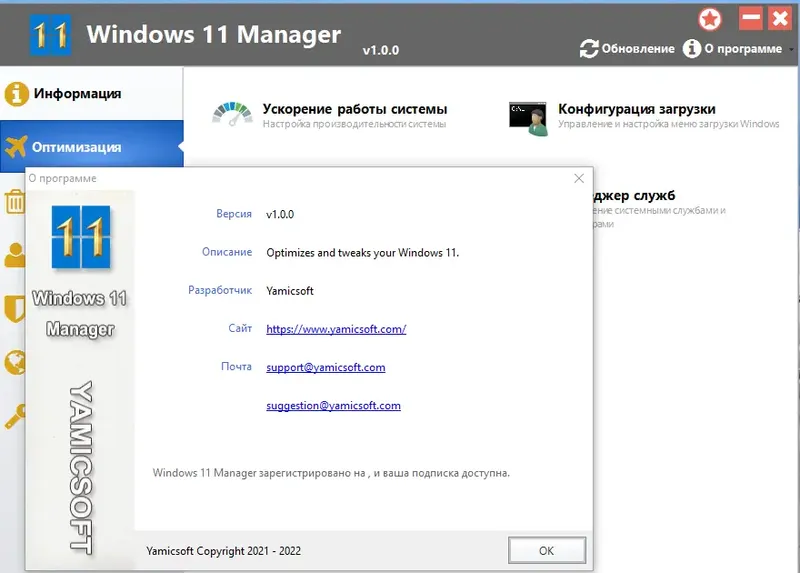
Task: Click the vertical YAMICSOFT brand text
Action: click(81, 468)
